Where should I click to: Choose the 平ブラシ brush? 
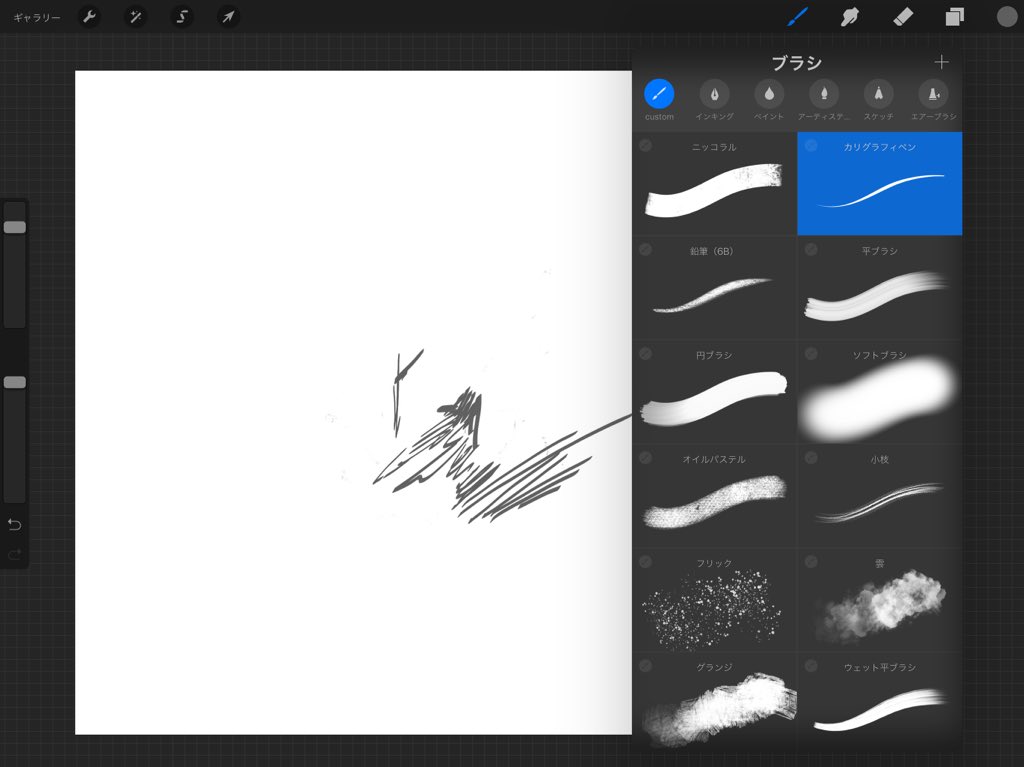pyautogui.click(x=880, y=288)
